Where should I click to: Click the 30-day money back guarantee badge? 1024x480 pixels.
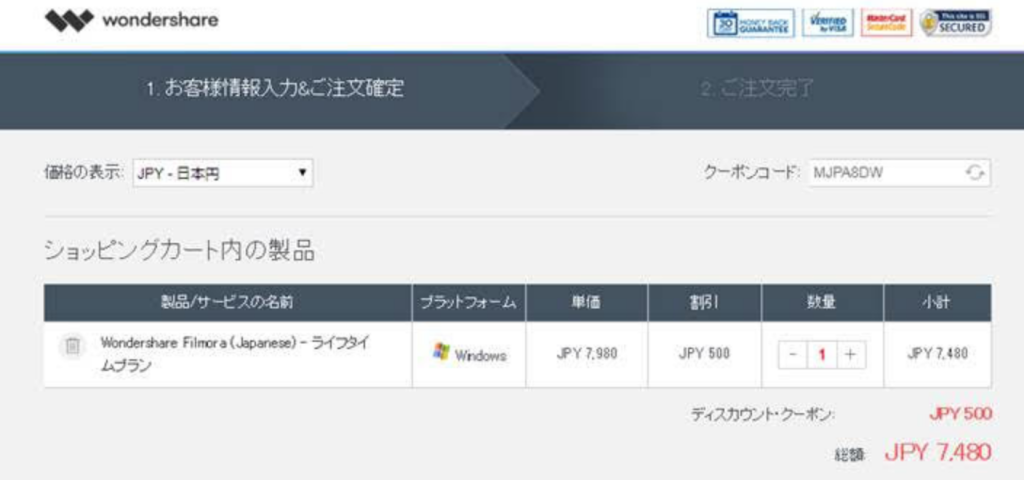tap(750, 23)
